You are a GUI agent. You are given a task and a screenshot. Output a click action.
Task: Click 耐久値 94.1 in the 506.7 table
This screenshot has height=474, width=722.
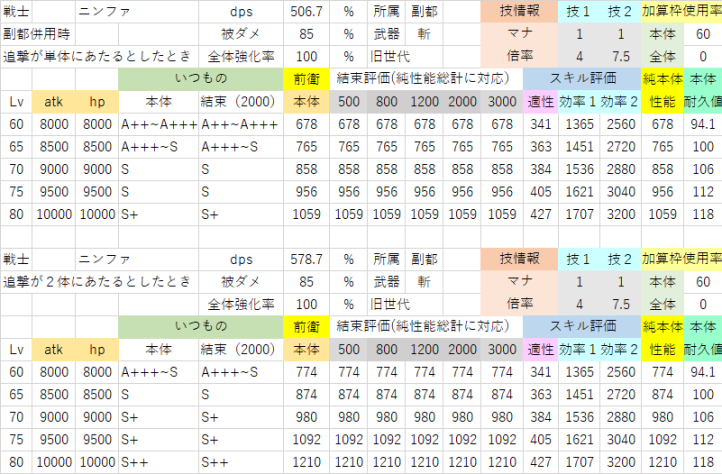click(703, 124)
